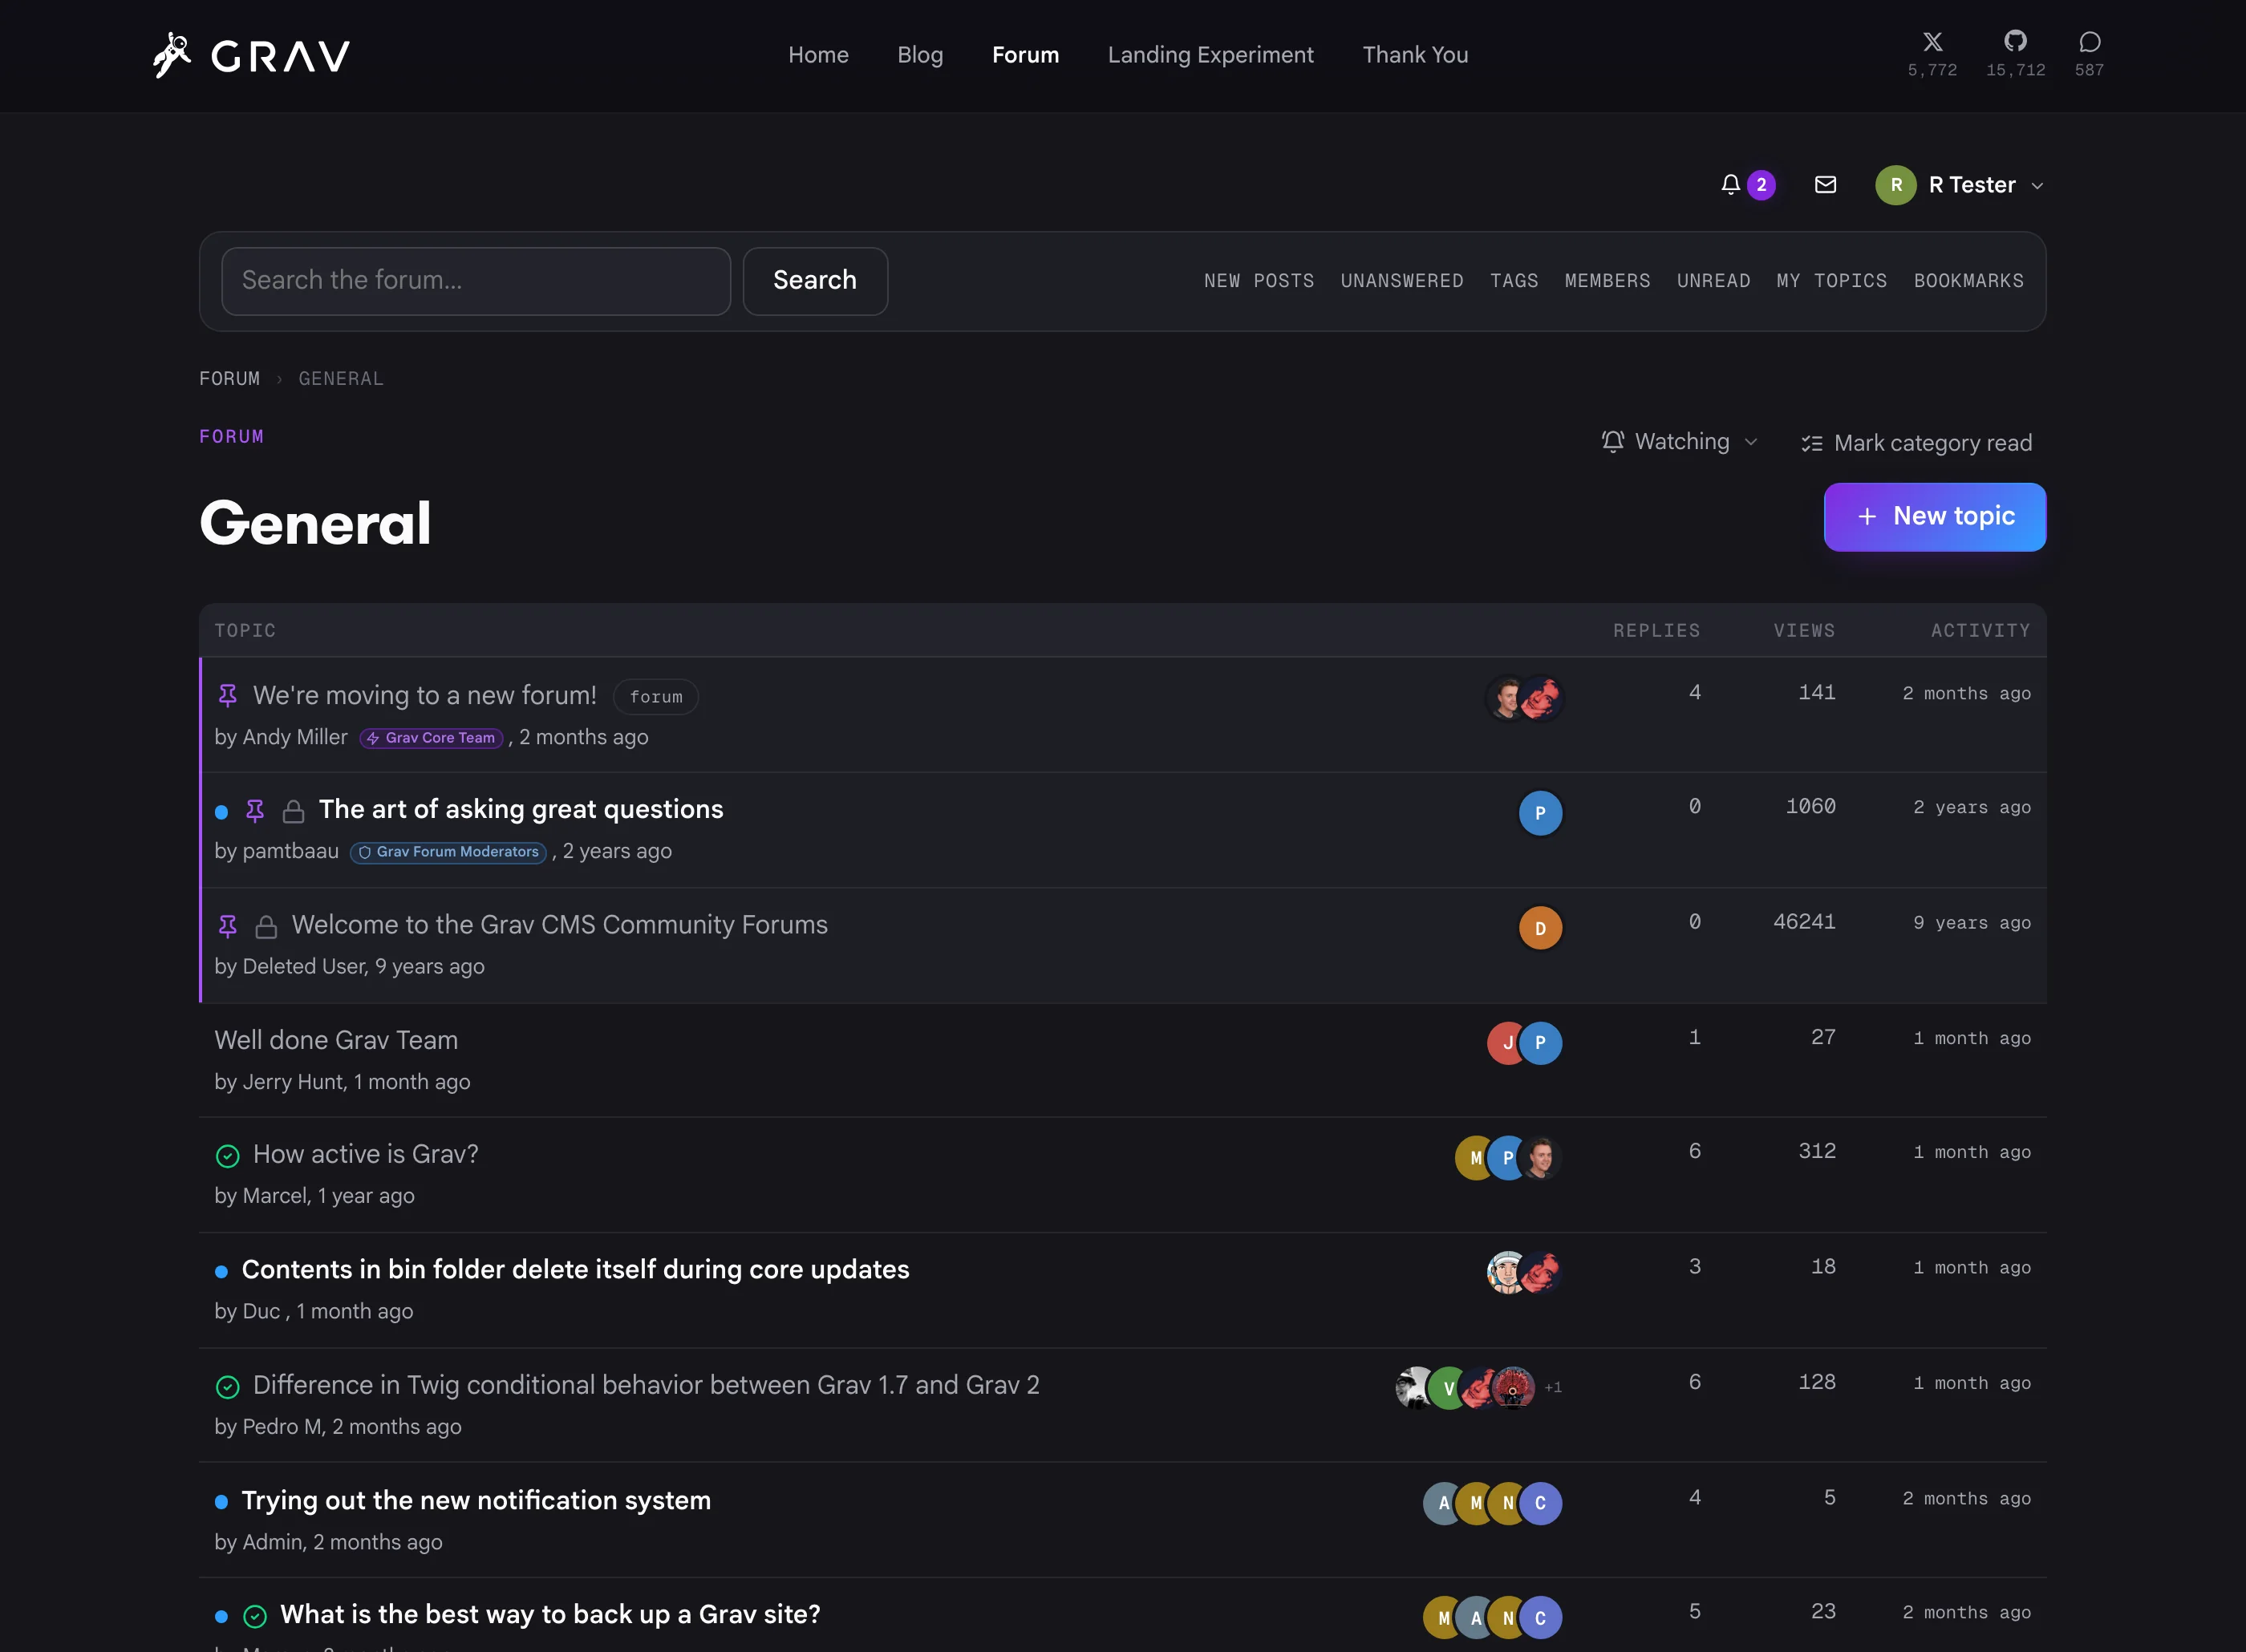Click the blue P avatar on 'The art of asking great questions'
This screenshot has width=2246, height=1652.
coord(1540,813)
